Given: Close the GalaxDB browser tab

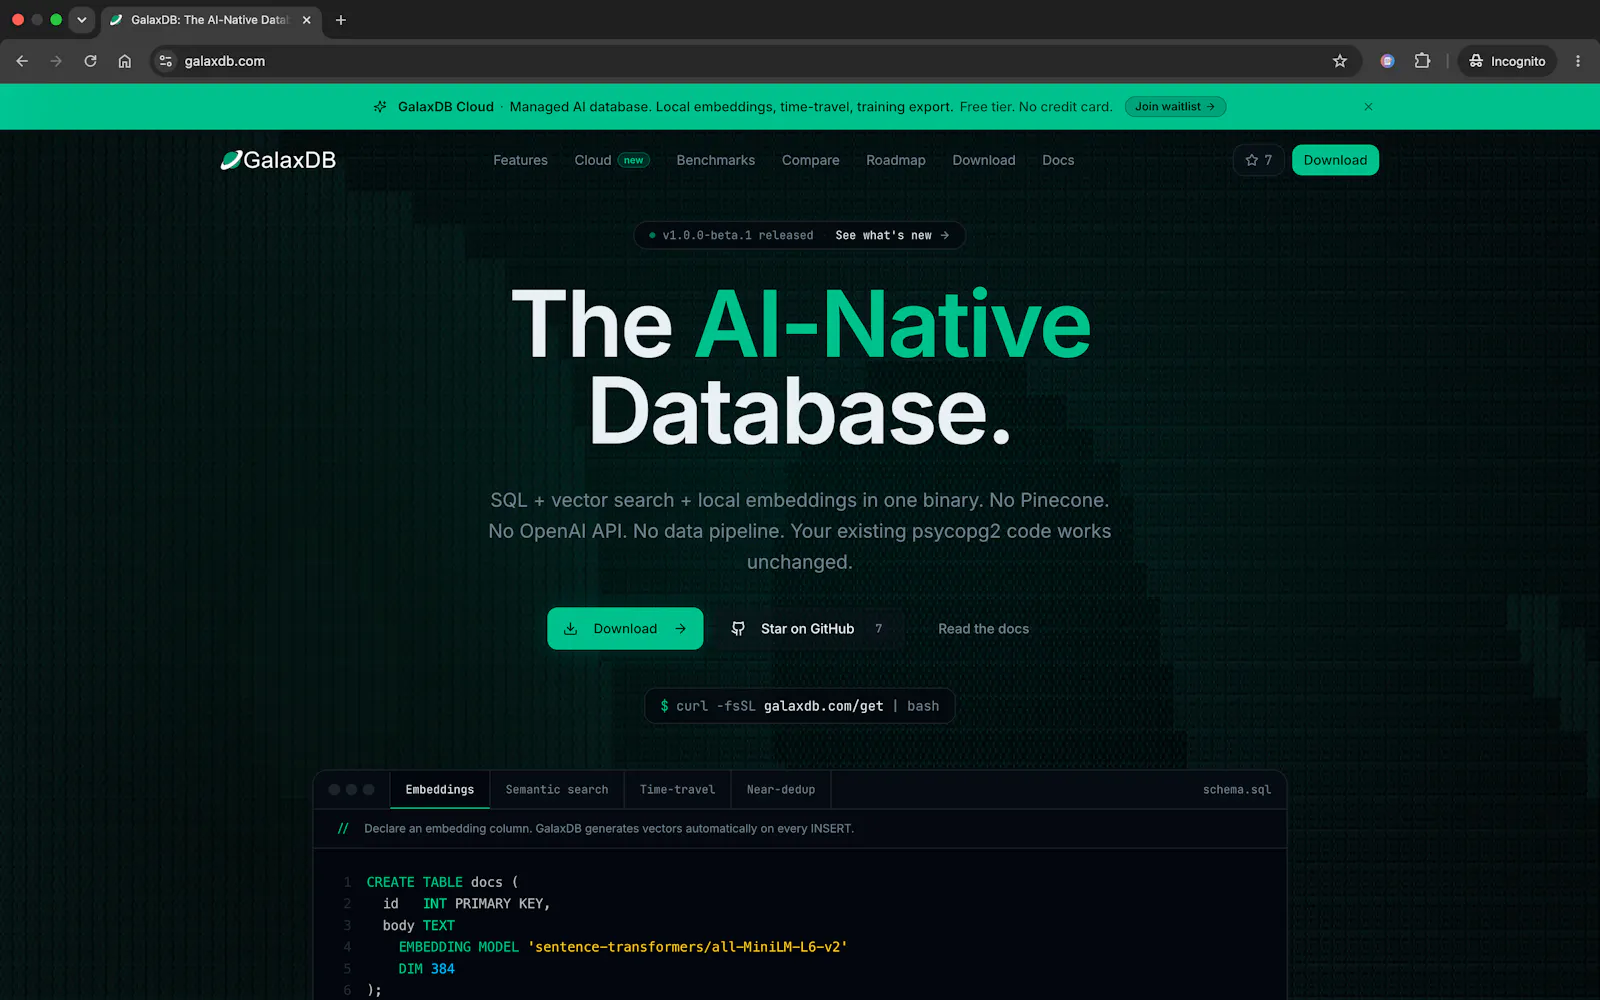Looking at the screenshot, I should [x=306, y=20].
